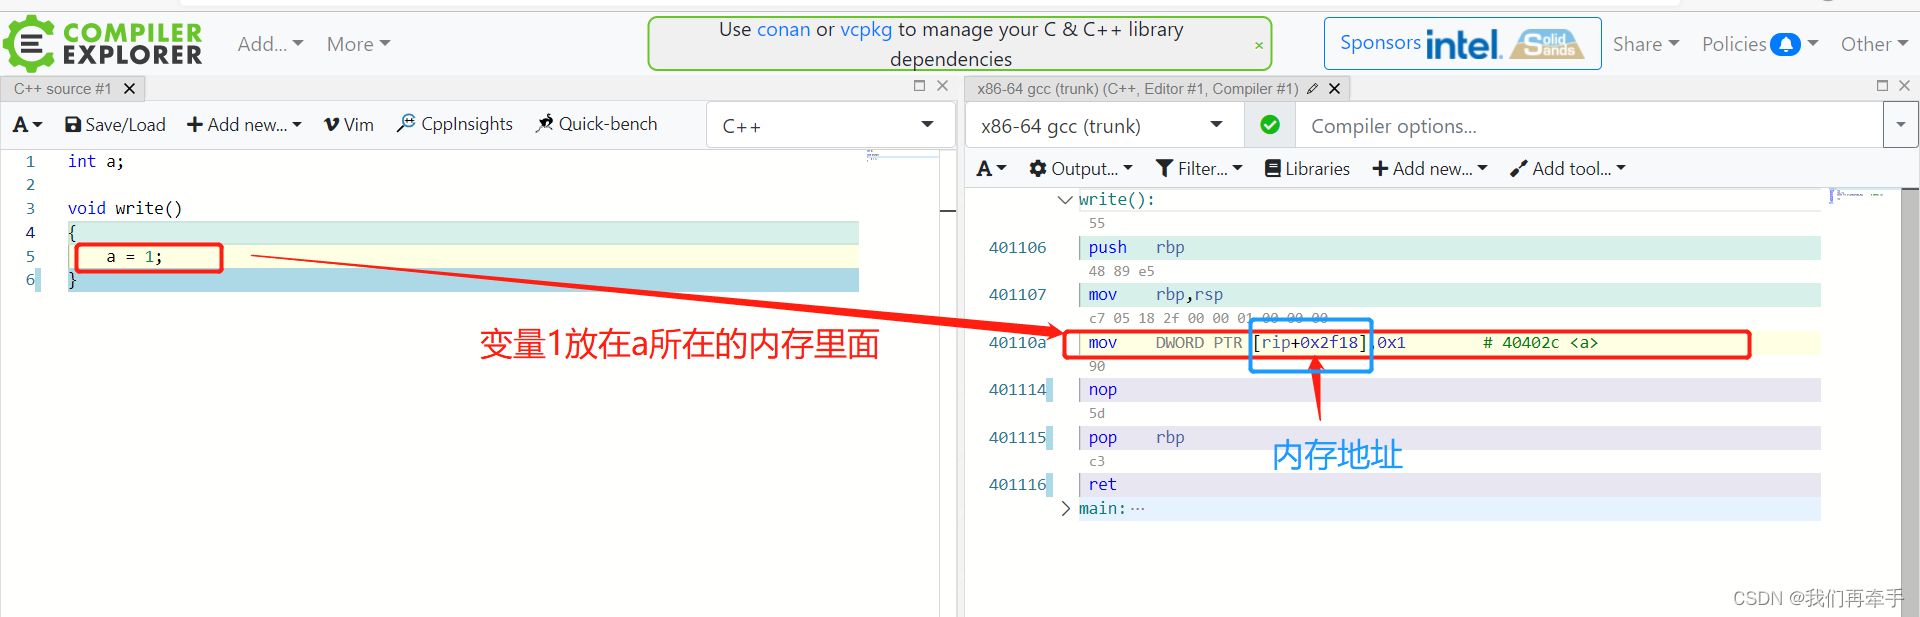Click the assembly pane vertical scrollbar

1910,400
